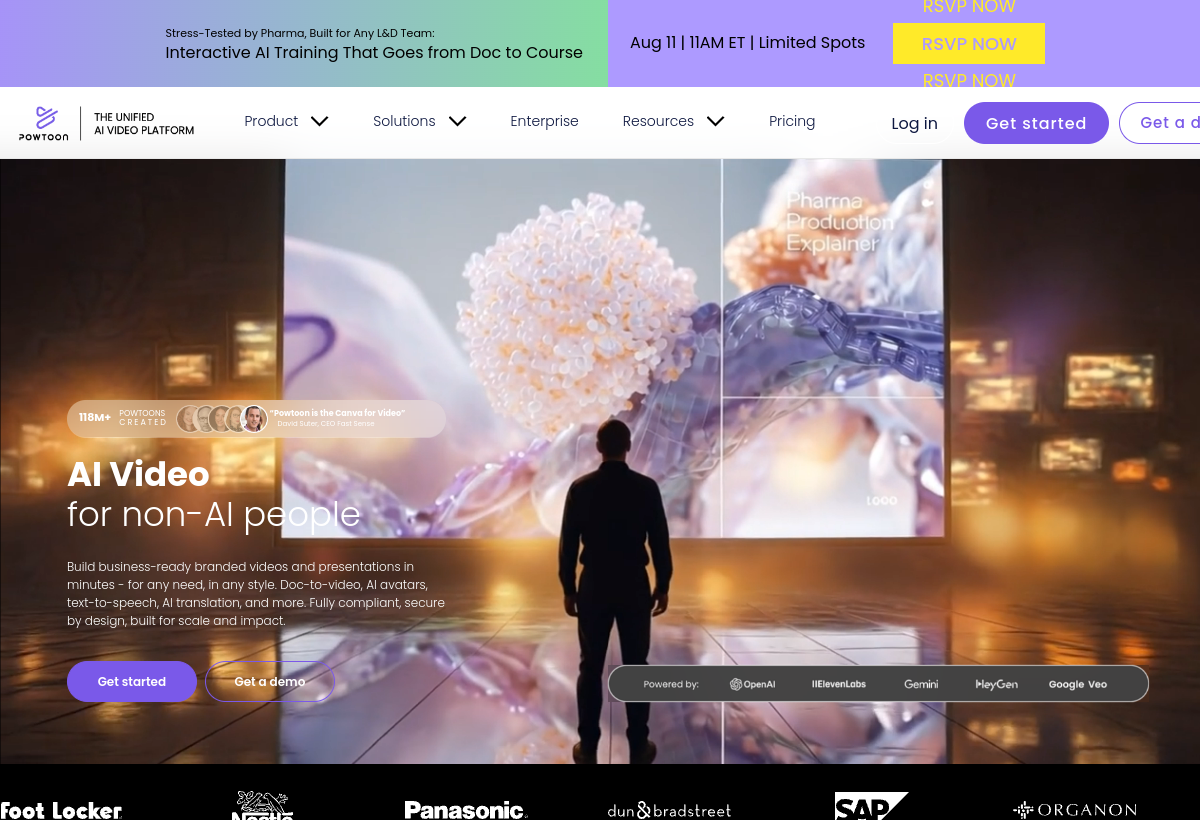Screen dimensions: 1200x820
Task: Click the 'for non-AI people' subheading
Action: (x=213, y=514)
